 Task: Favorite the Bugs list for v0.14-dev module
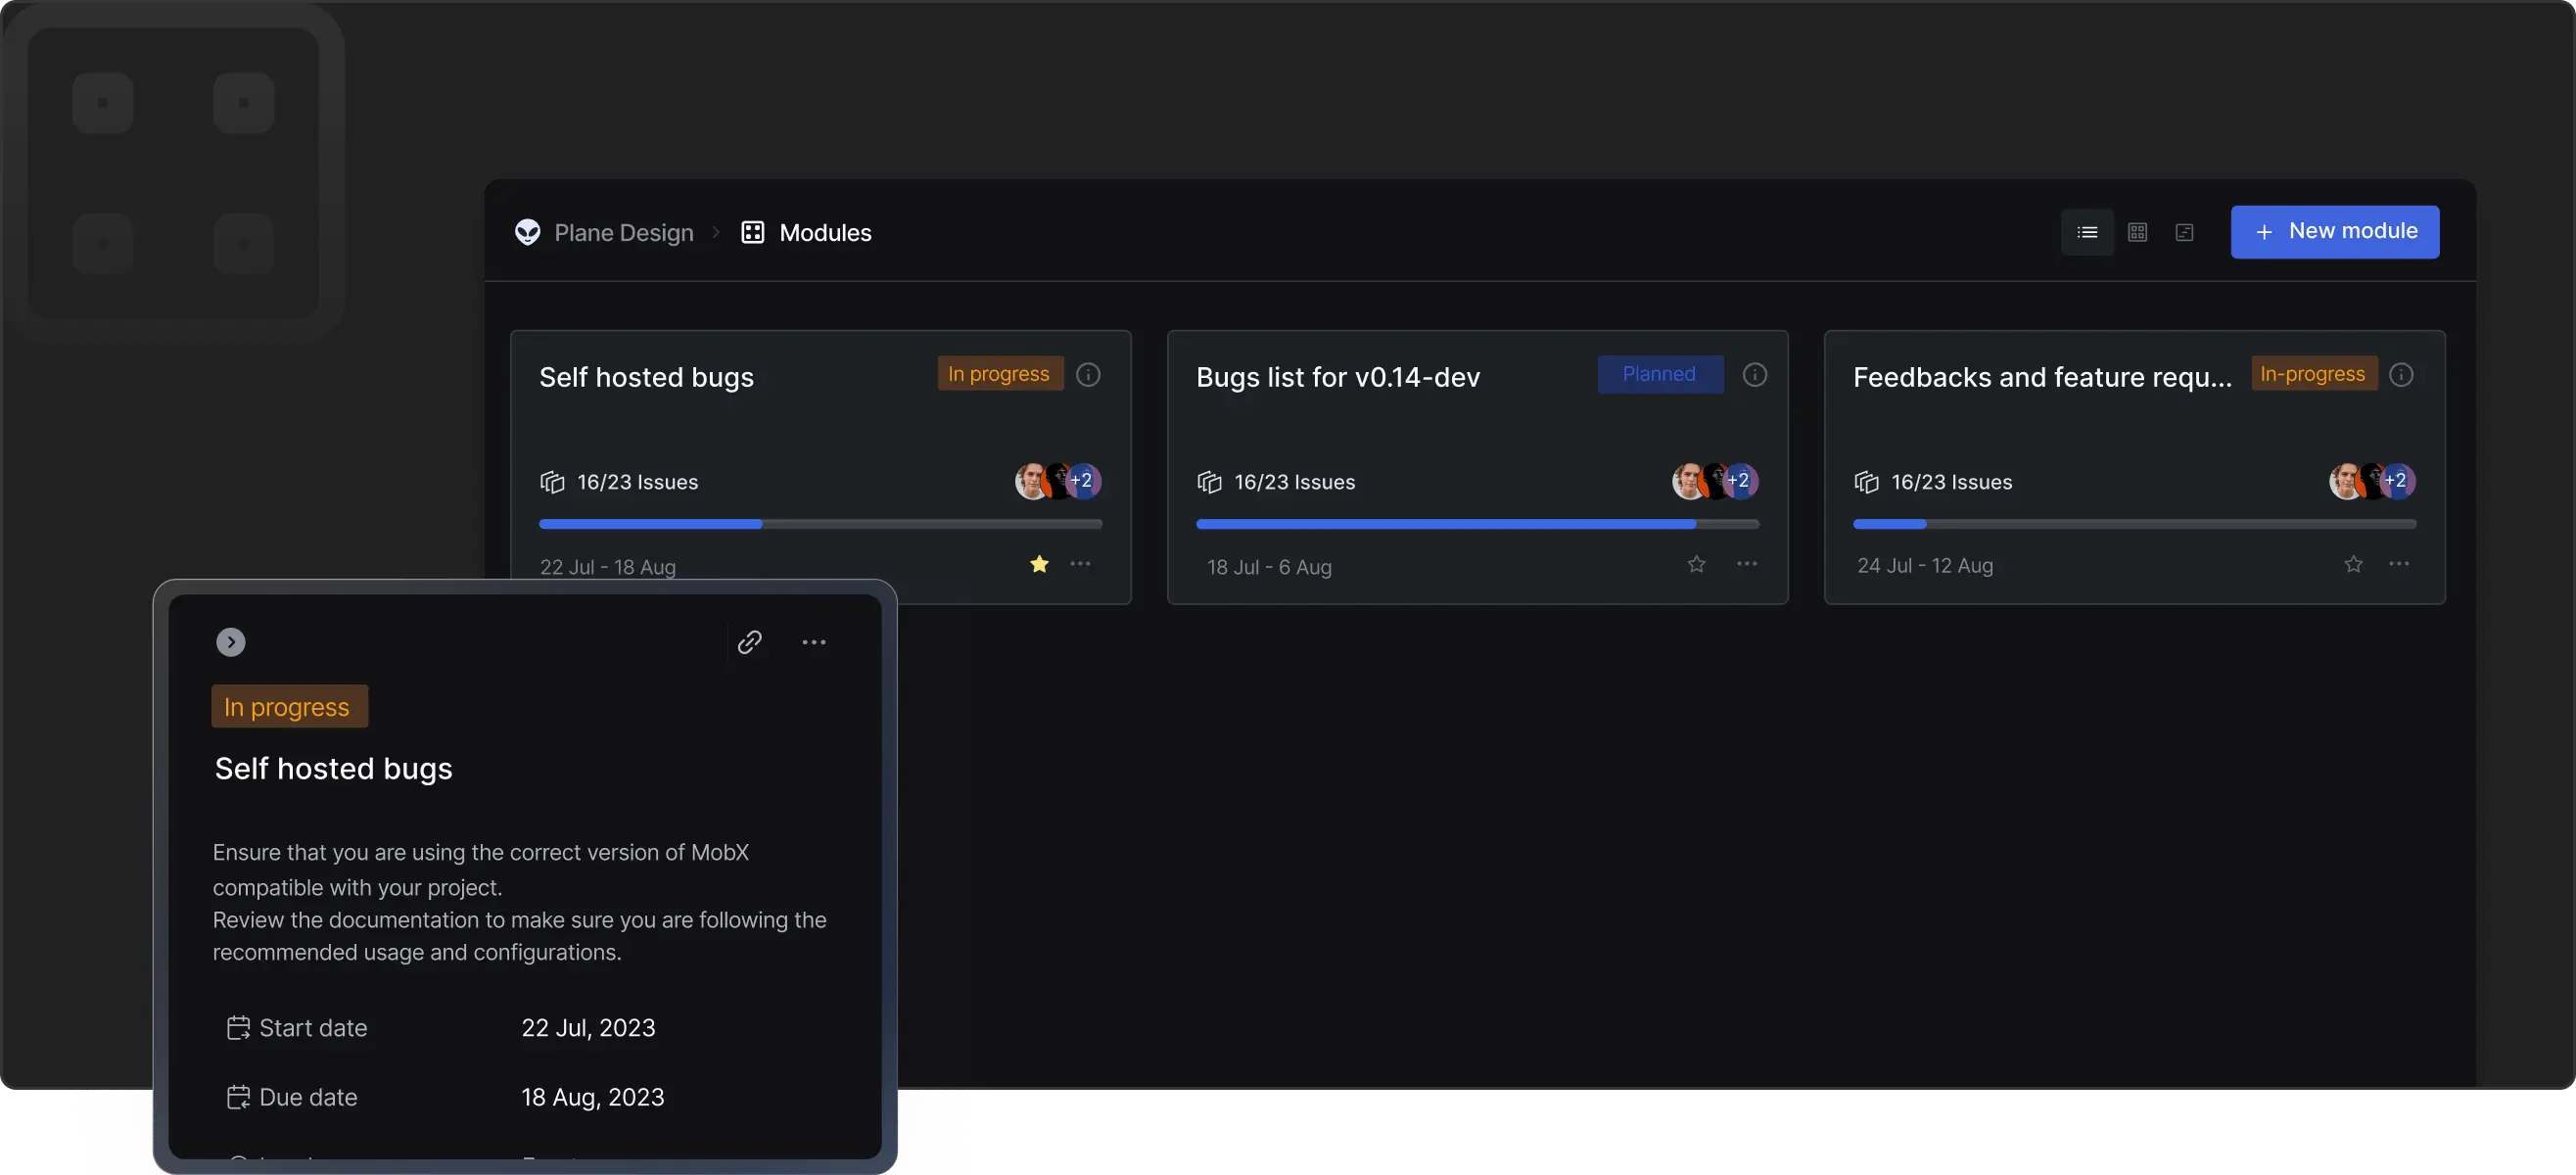coord(1696,564)
